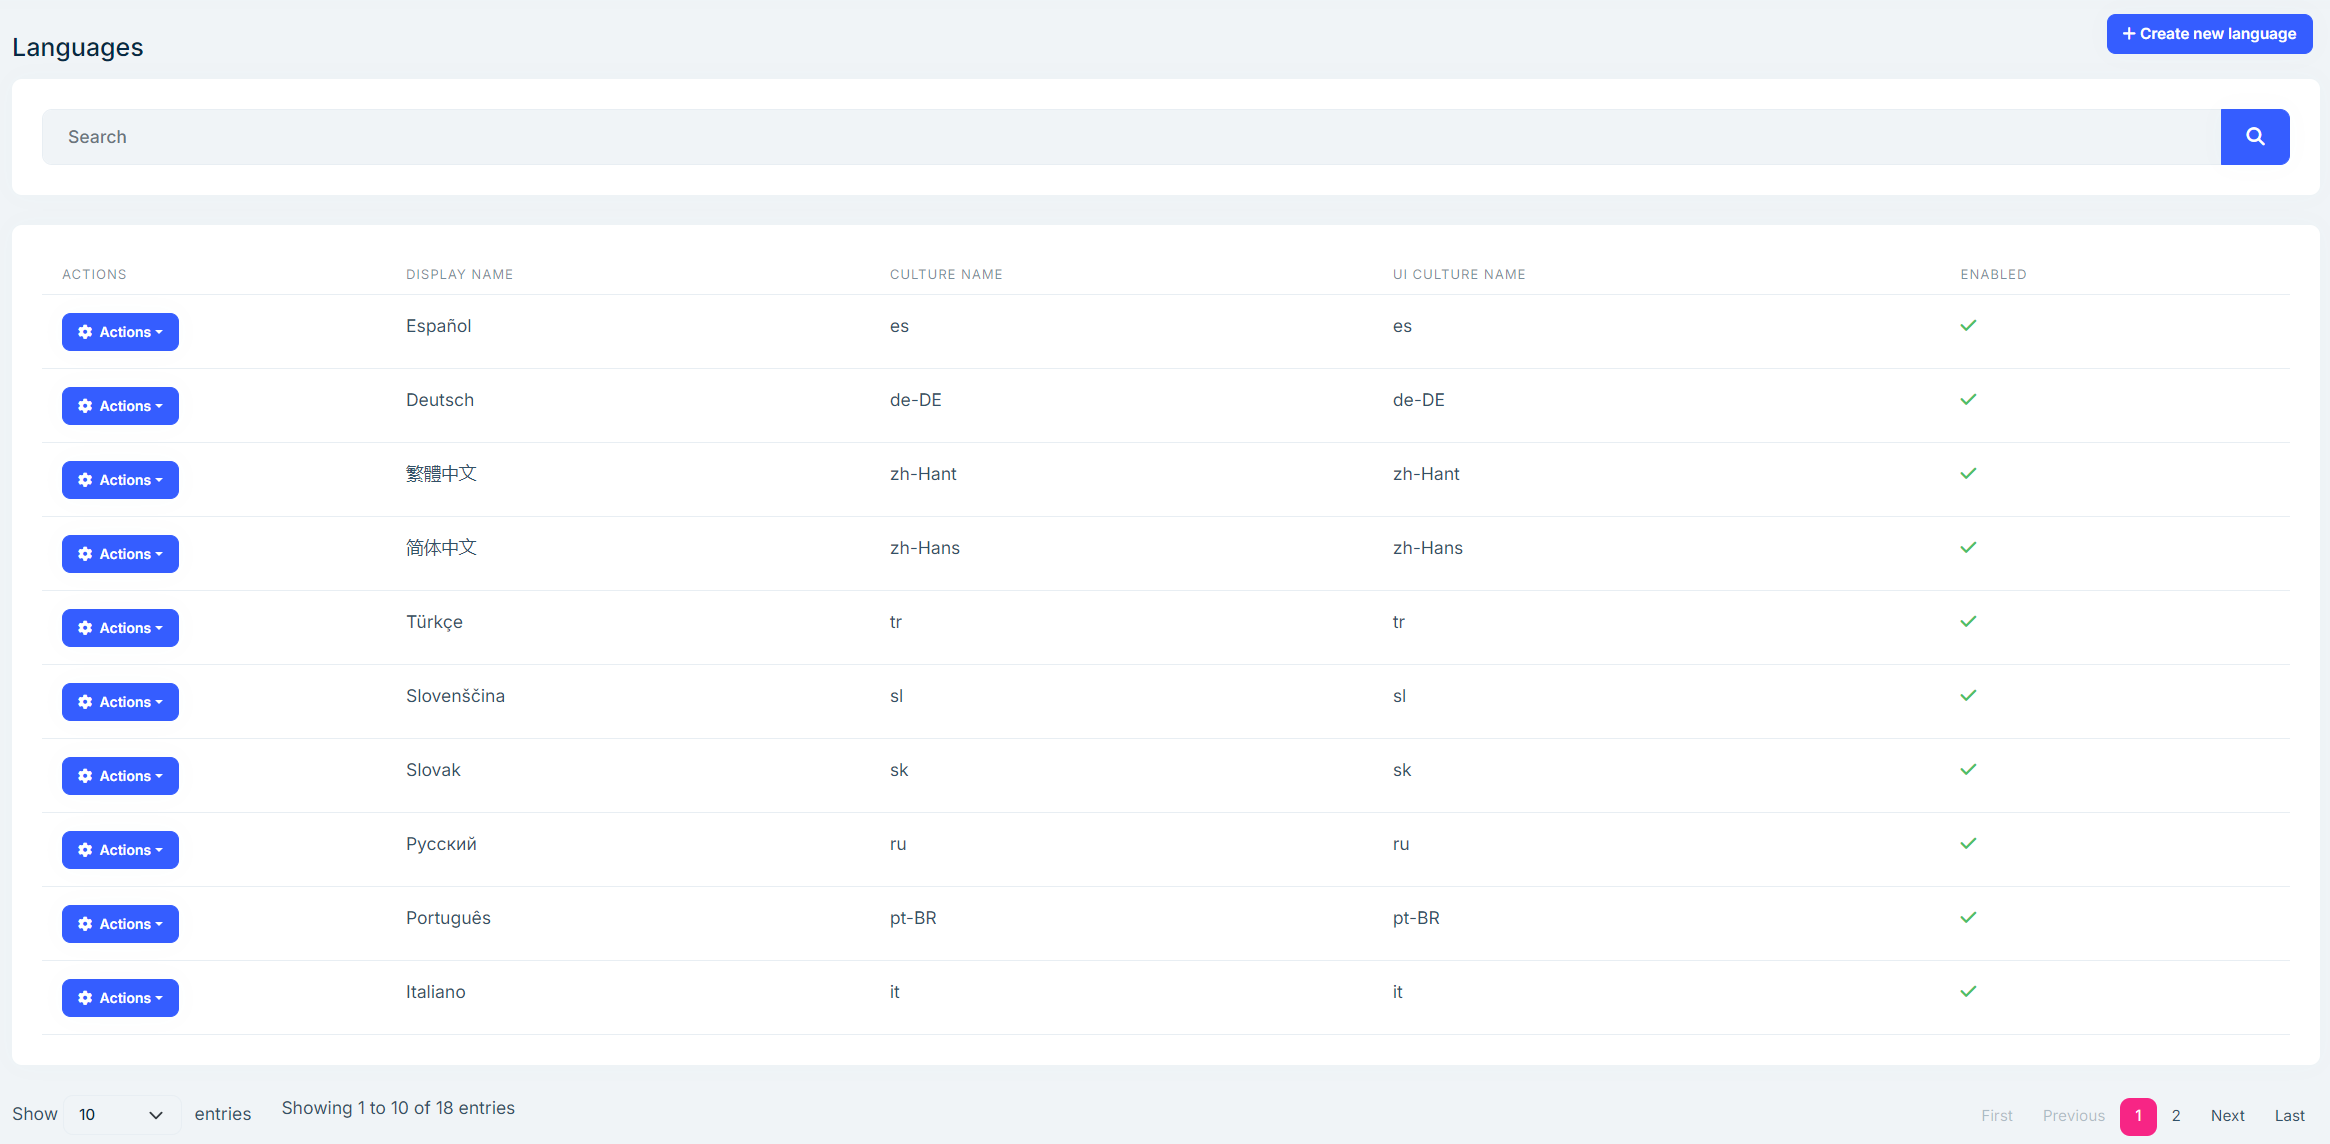This screenshot has height=1144, width=2330.
Task: Jump to the Last page
Action: (x=2289, y=1116)
